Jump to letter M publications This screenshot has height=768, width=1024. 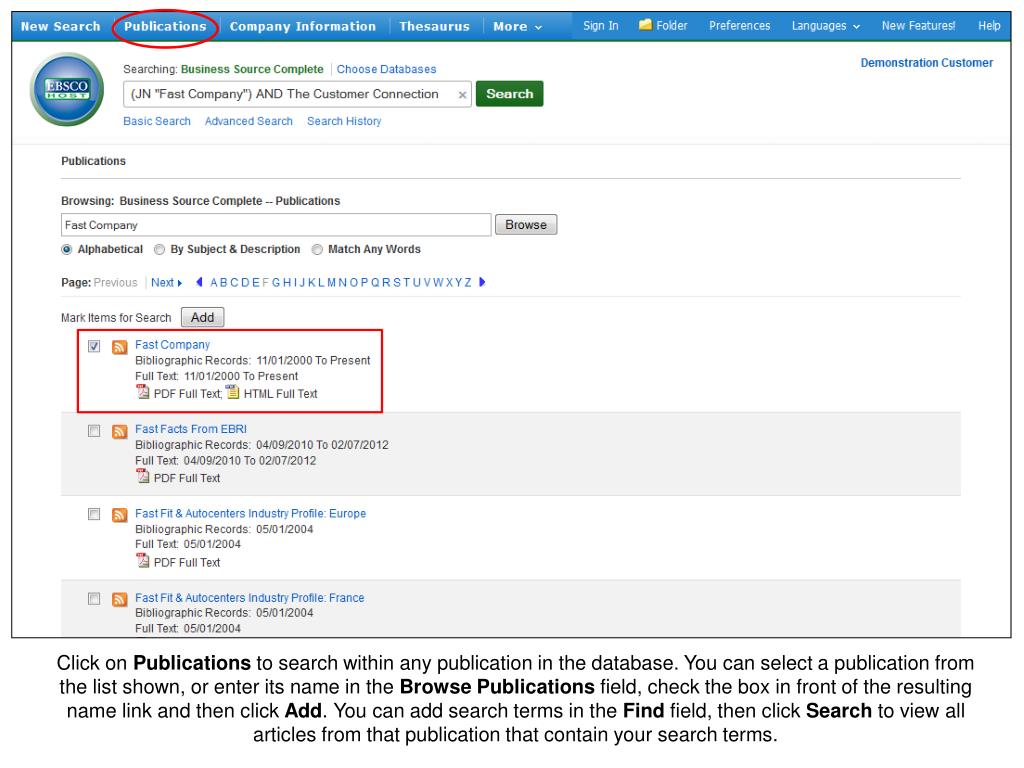click(332, 282)
